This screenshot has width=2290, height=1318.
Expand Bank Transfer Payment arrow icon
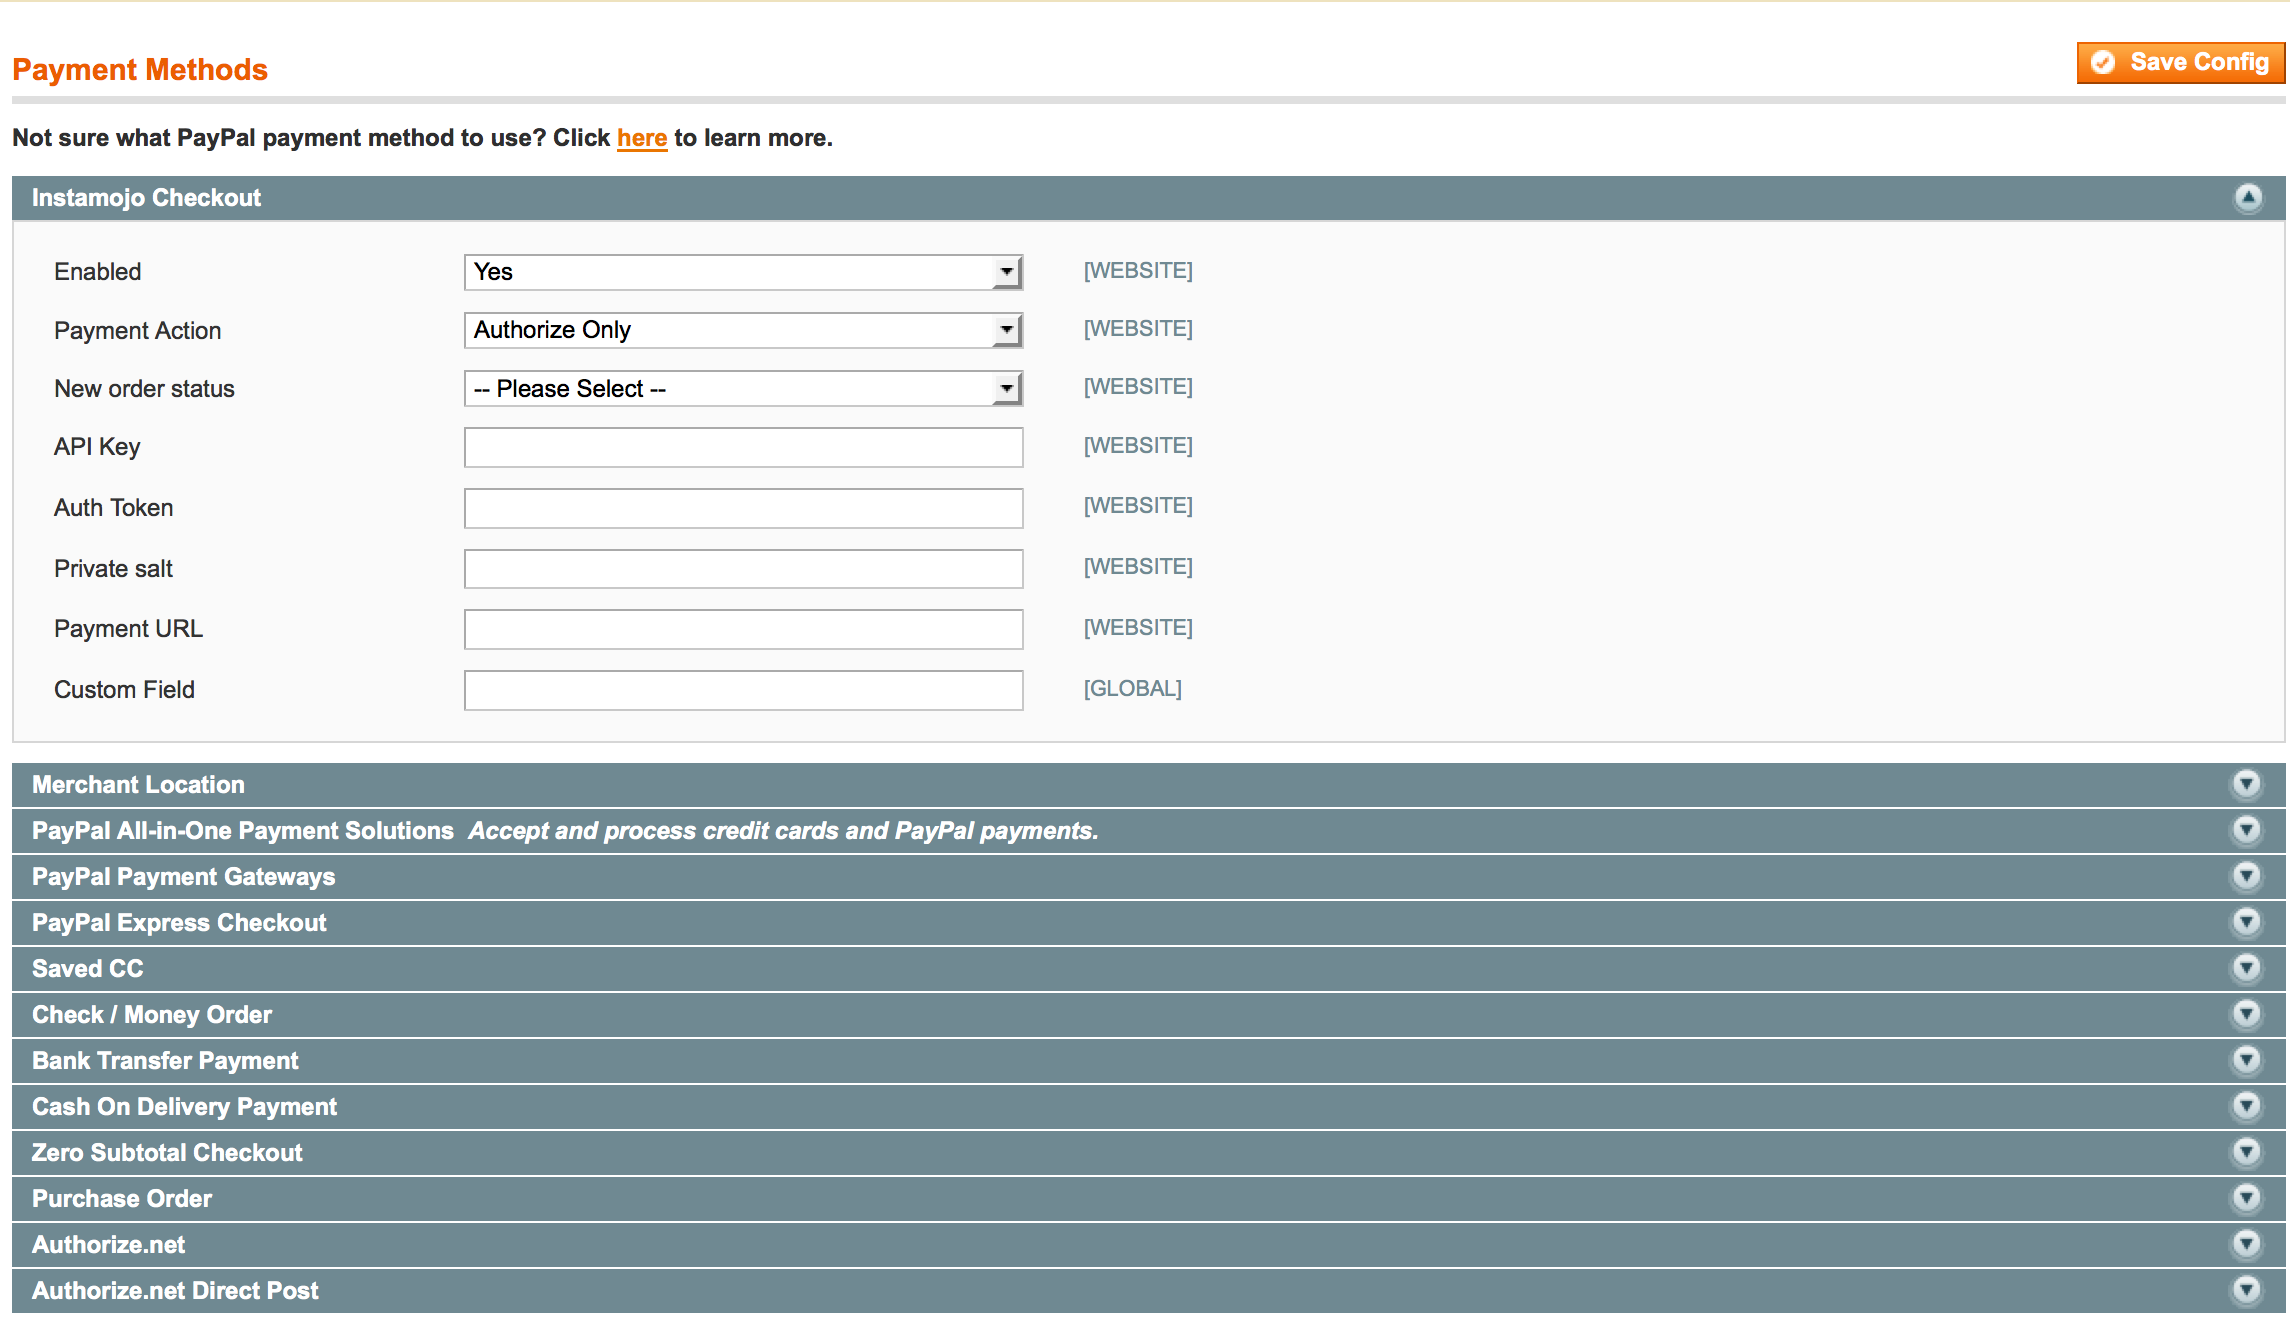coord(2246,1060)
